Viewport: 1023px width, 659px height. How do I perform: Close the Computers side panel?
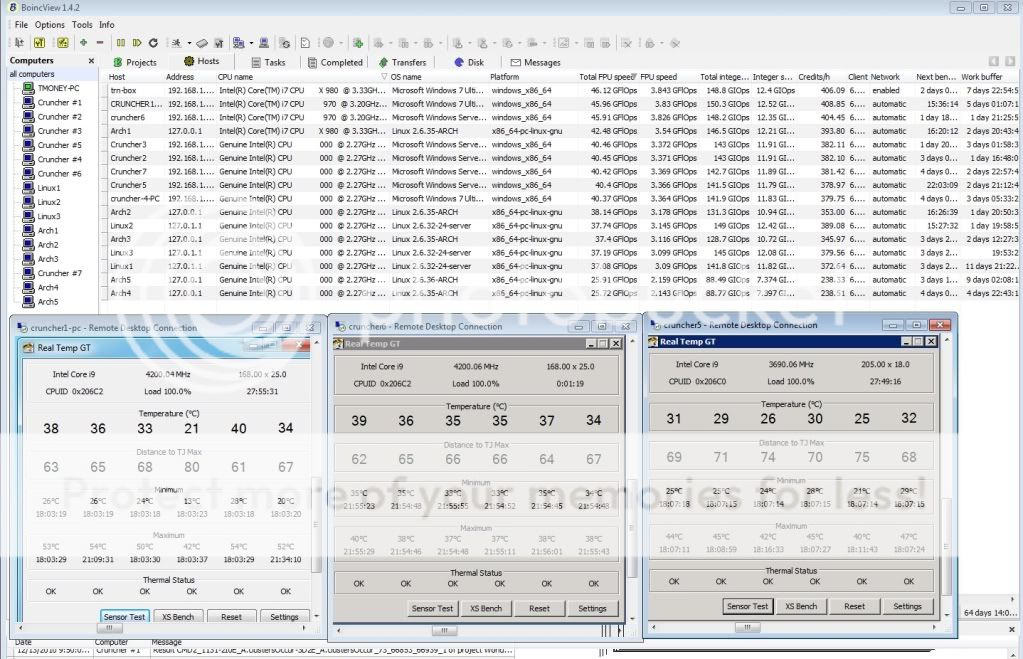tap(91, 61)
